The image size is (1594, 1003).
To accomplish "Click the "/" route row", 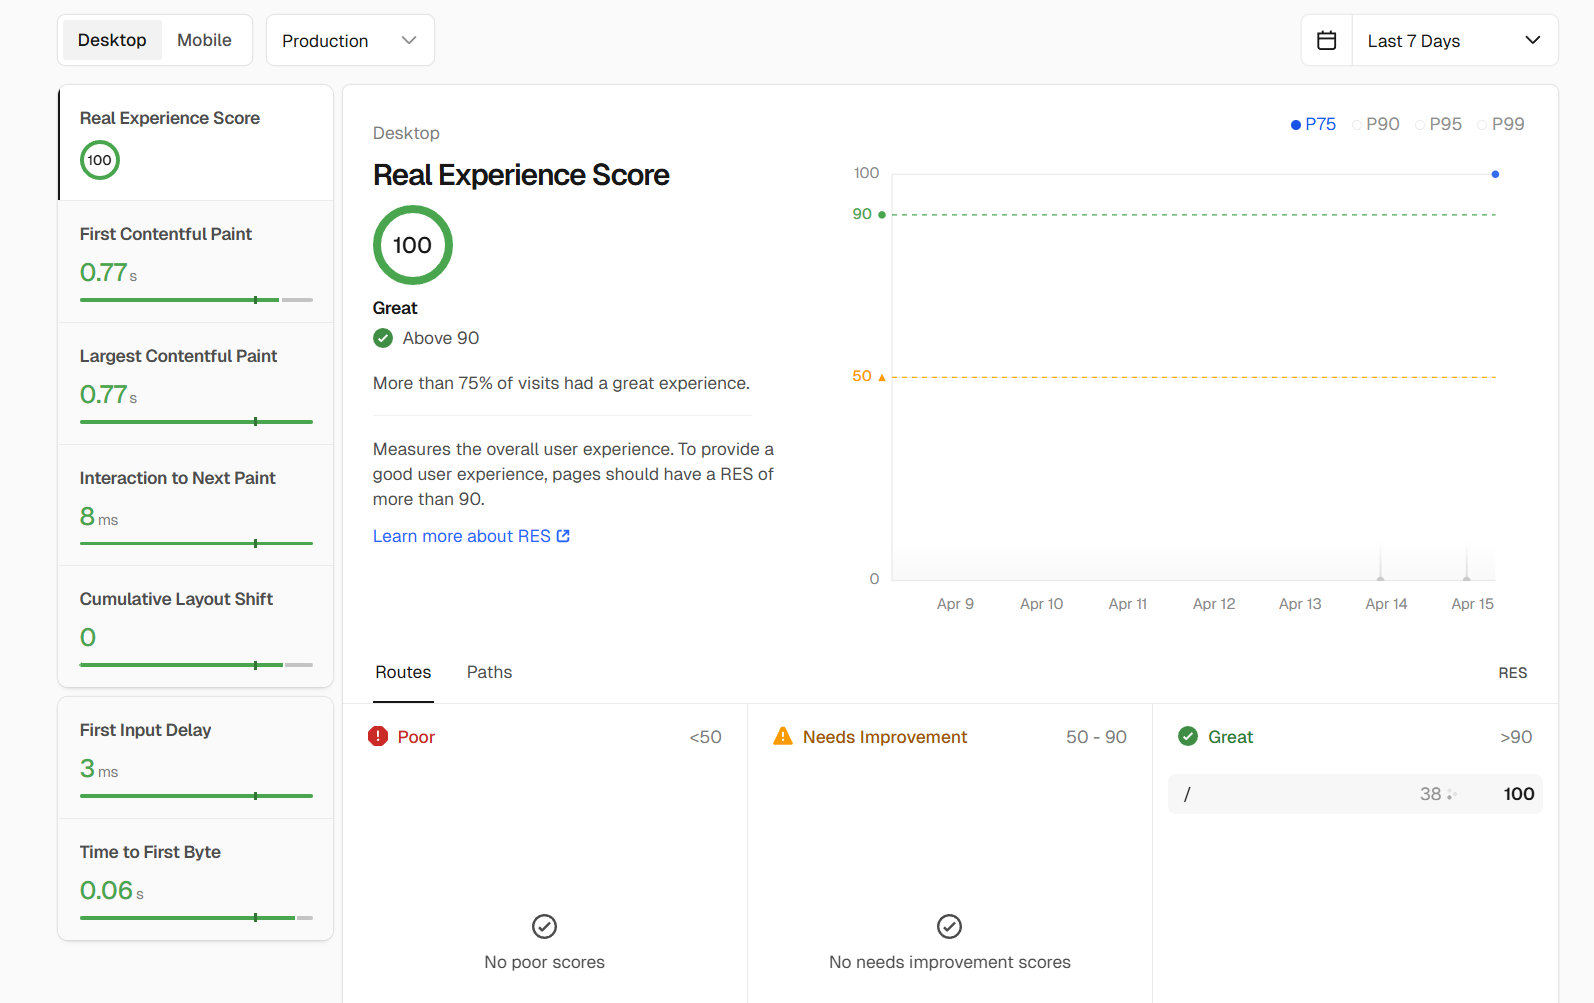I will coord(1354,794).
